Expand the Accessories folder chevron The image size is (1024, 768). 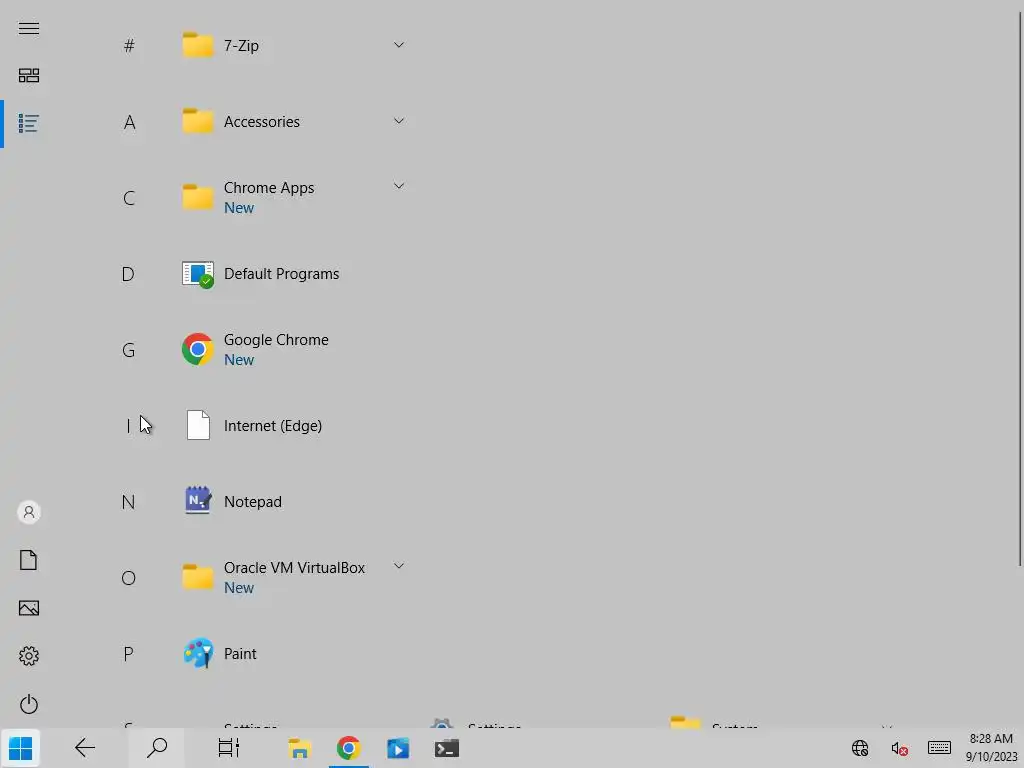(x=399, y=121)
